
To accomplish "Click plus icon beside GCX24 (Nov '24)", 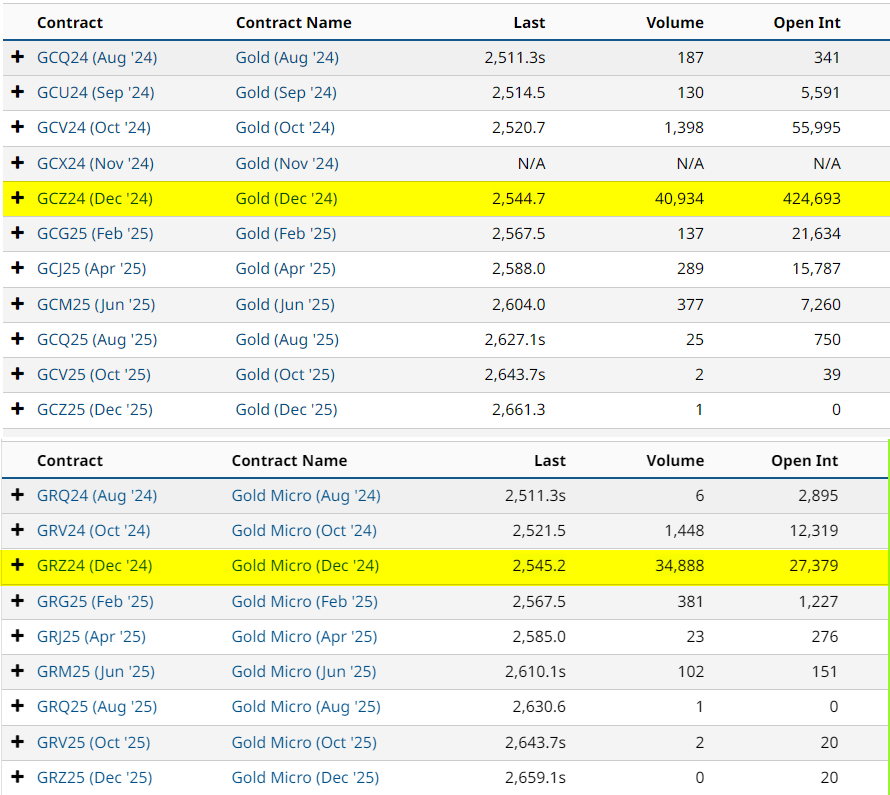I will pyautogui.click(x=17, y=163).
